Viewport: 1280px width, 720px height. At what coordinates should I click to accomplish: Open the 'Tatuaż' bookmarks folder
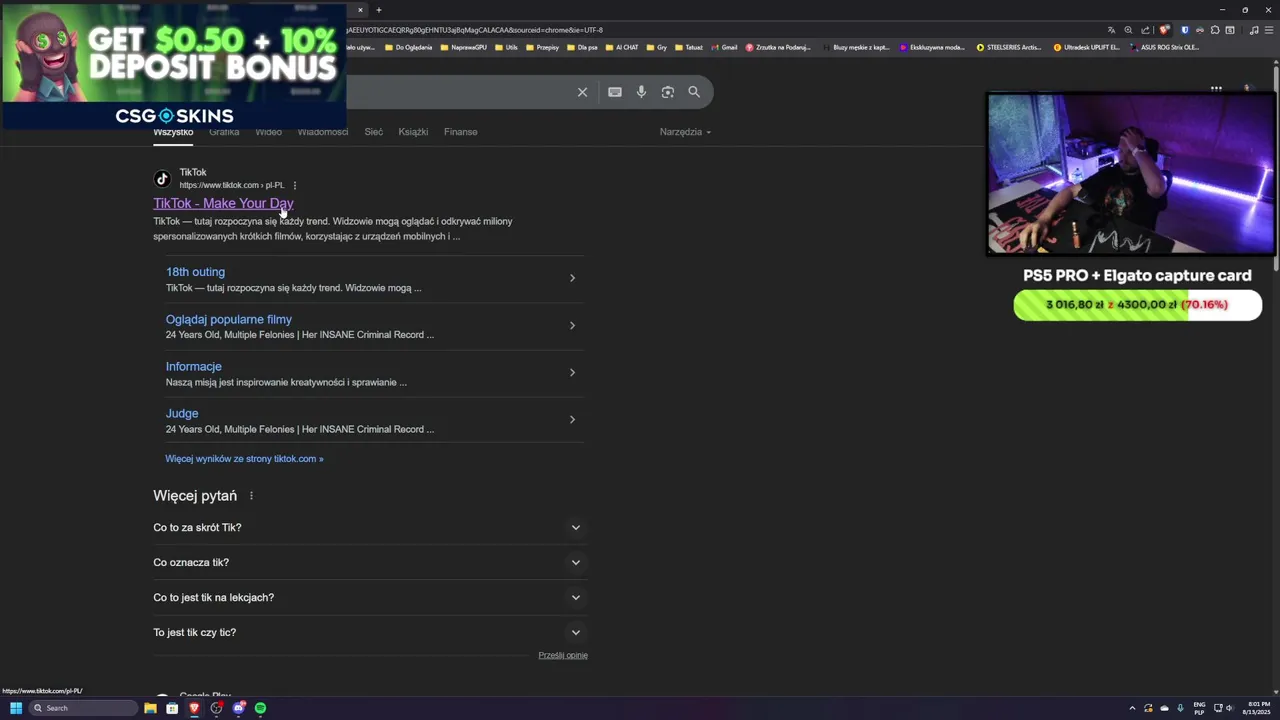[688, 47]
